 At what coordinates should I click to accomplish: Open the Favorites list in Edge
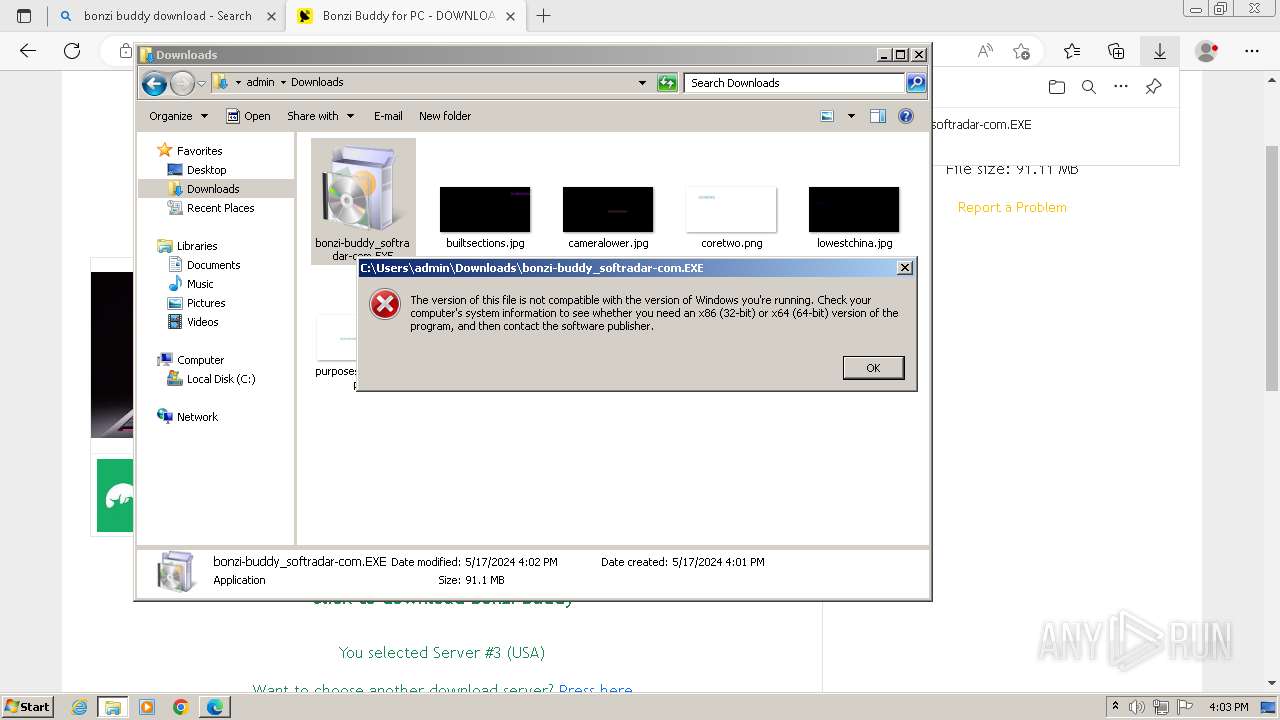pyautogui.click(x=1072, y=51)
